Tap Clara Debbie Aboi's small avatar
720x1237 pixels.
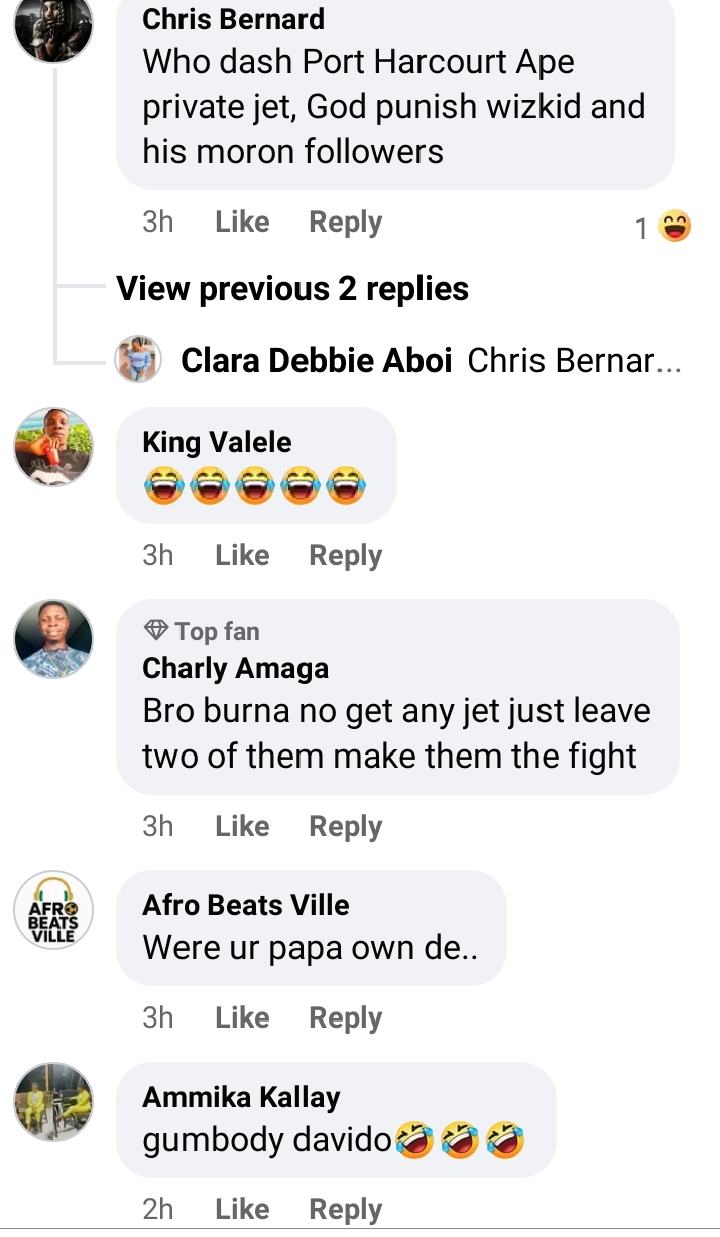138,359
